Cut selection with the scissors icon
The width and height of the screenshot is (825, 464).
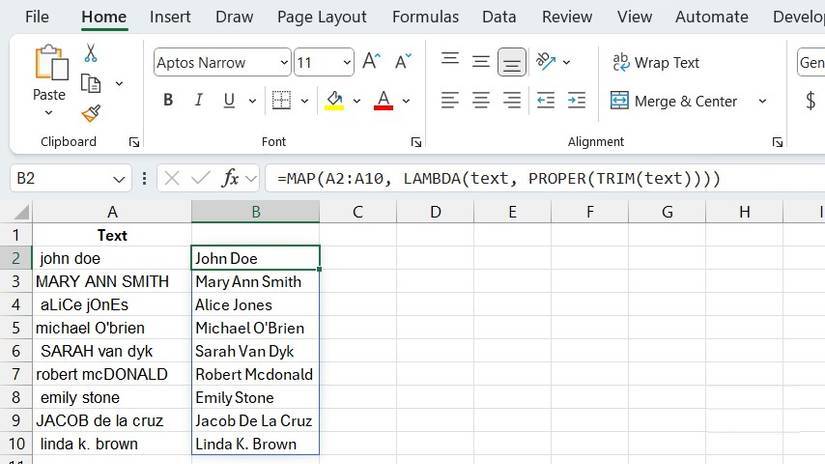[x=90, y=53]
